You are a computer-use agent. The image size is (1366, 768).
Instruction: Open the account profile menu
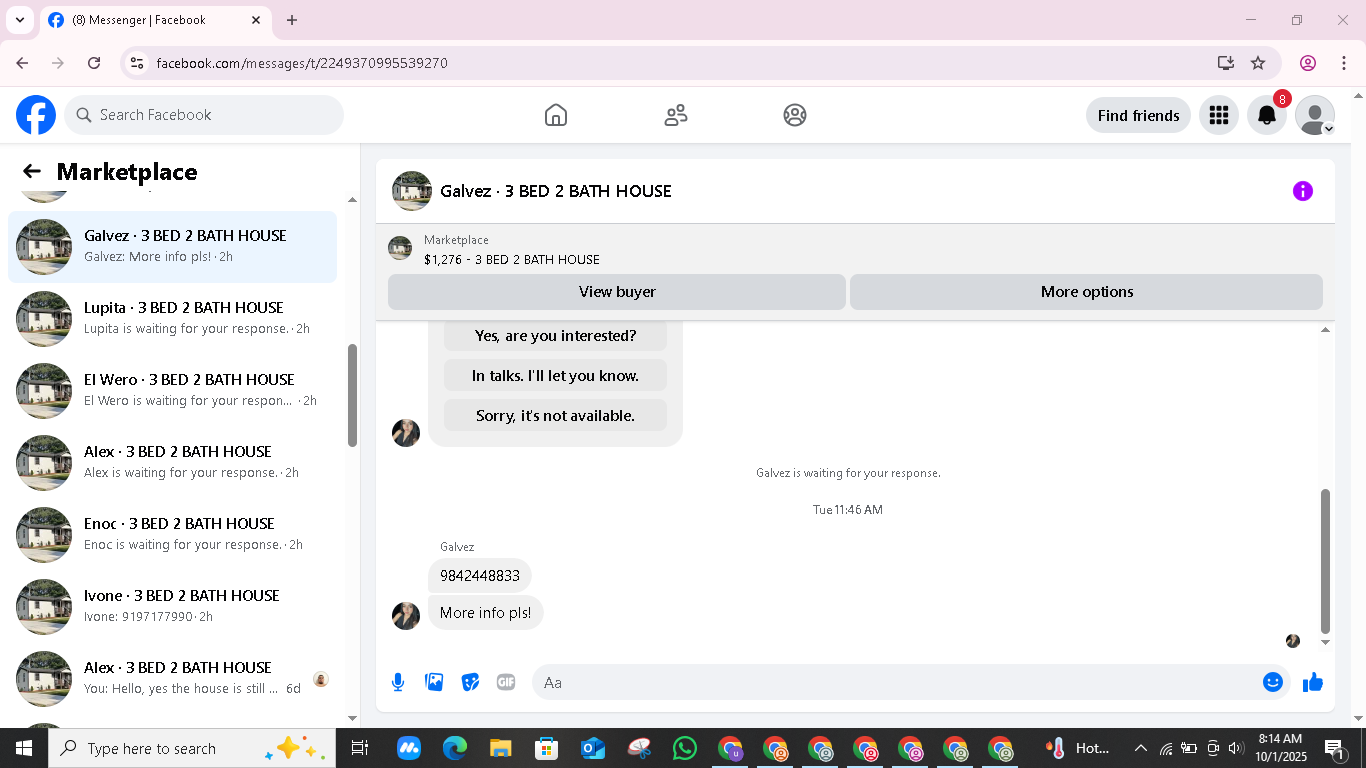(1315, 115)
